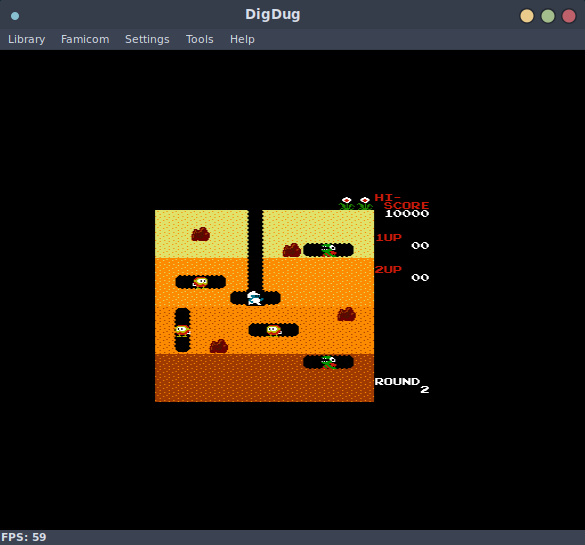Open the Help menu
Screen dimensions: 585x545
pyautogui.click(x=242, y=39)
